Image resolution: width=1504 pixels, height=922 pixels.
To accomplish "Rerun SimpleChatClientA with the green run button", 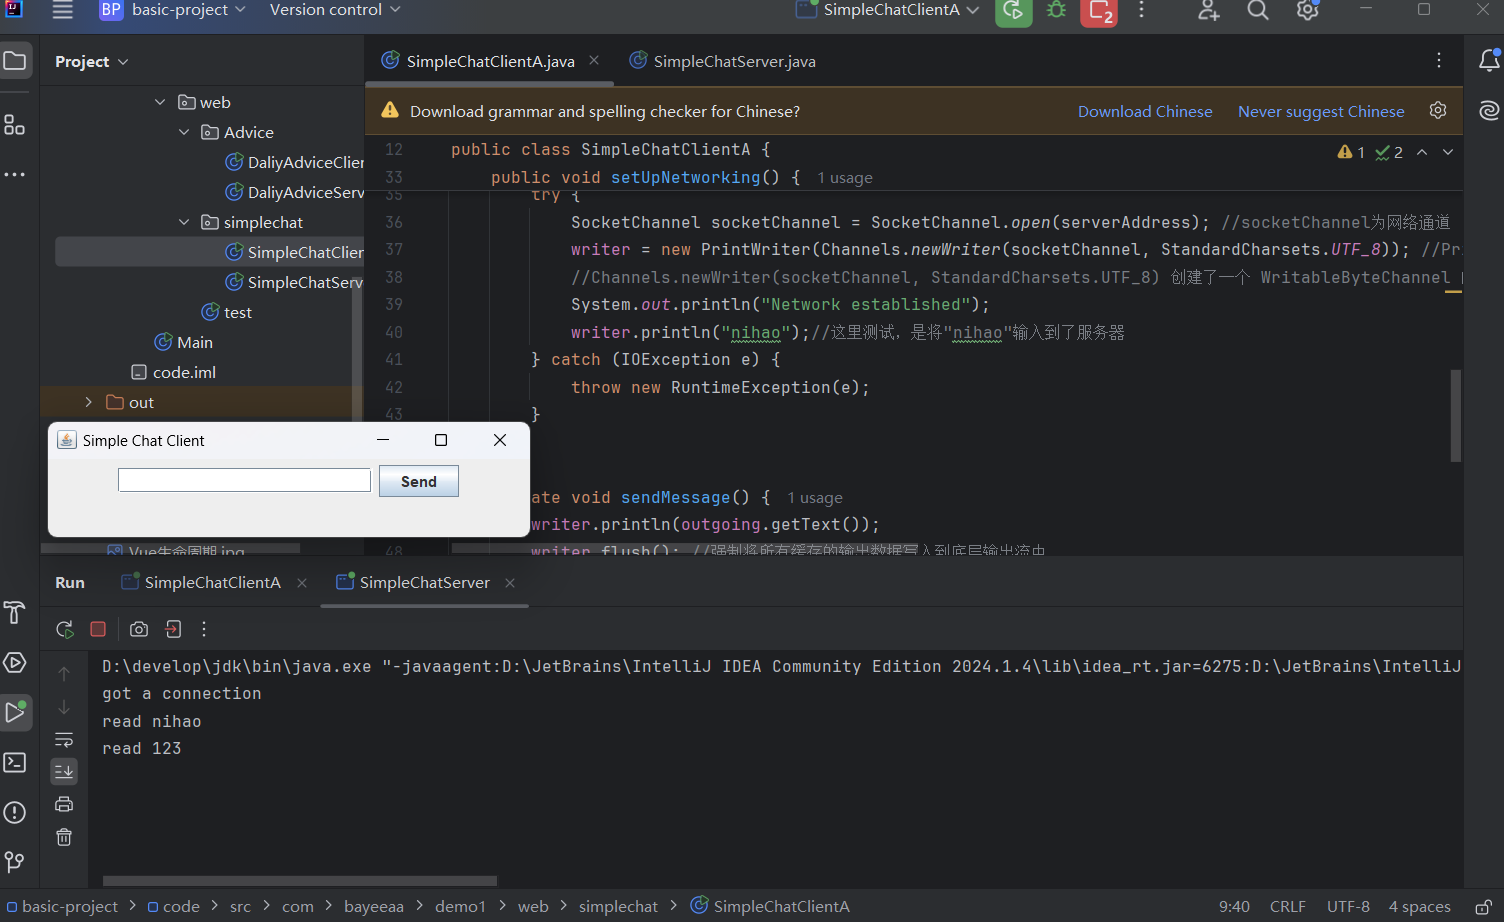I will (1013, 11).
